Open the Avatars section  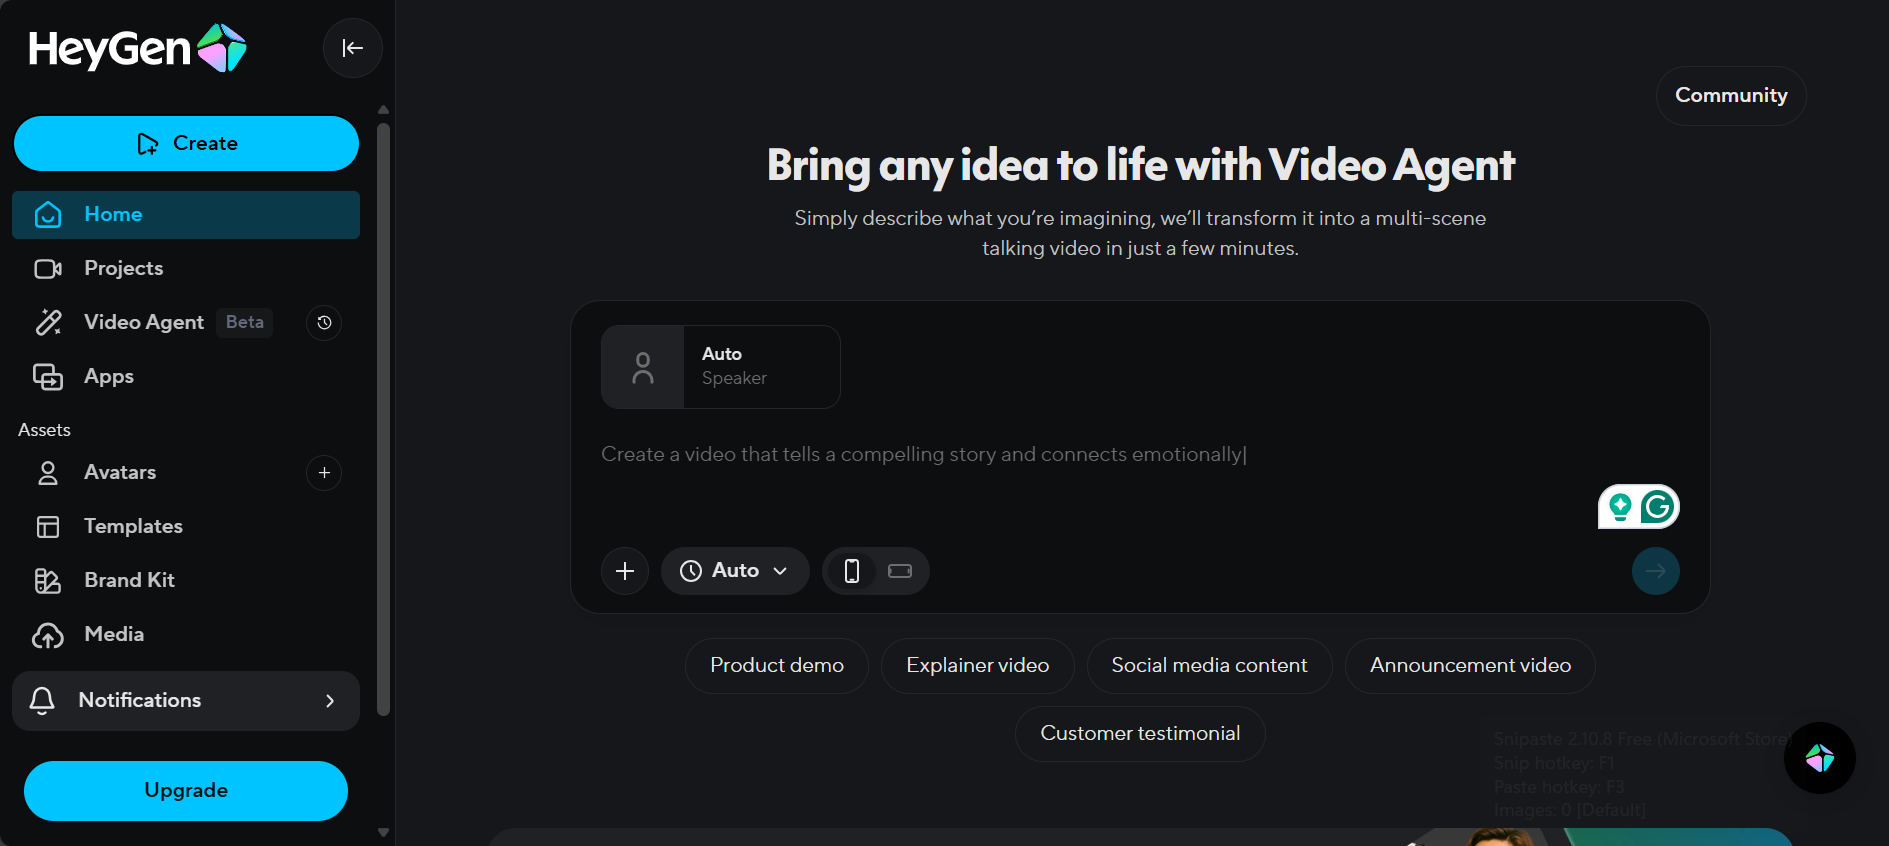120,472
